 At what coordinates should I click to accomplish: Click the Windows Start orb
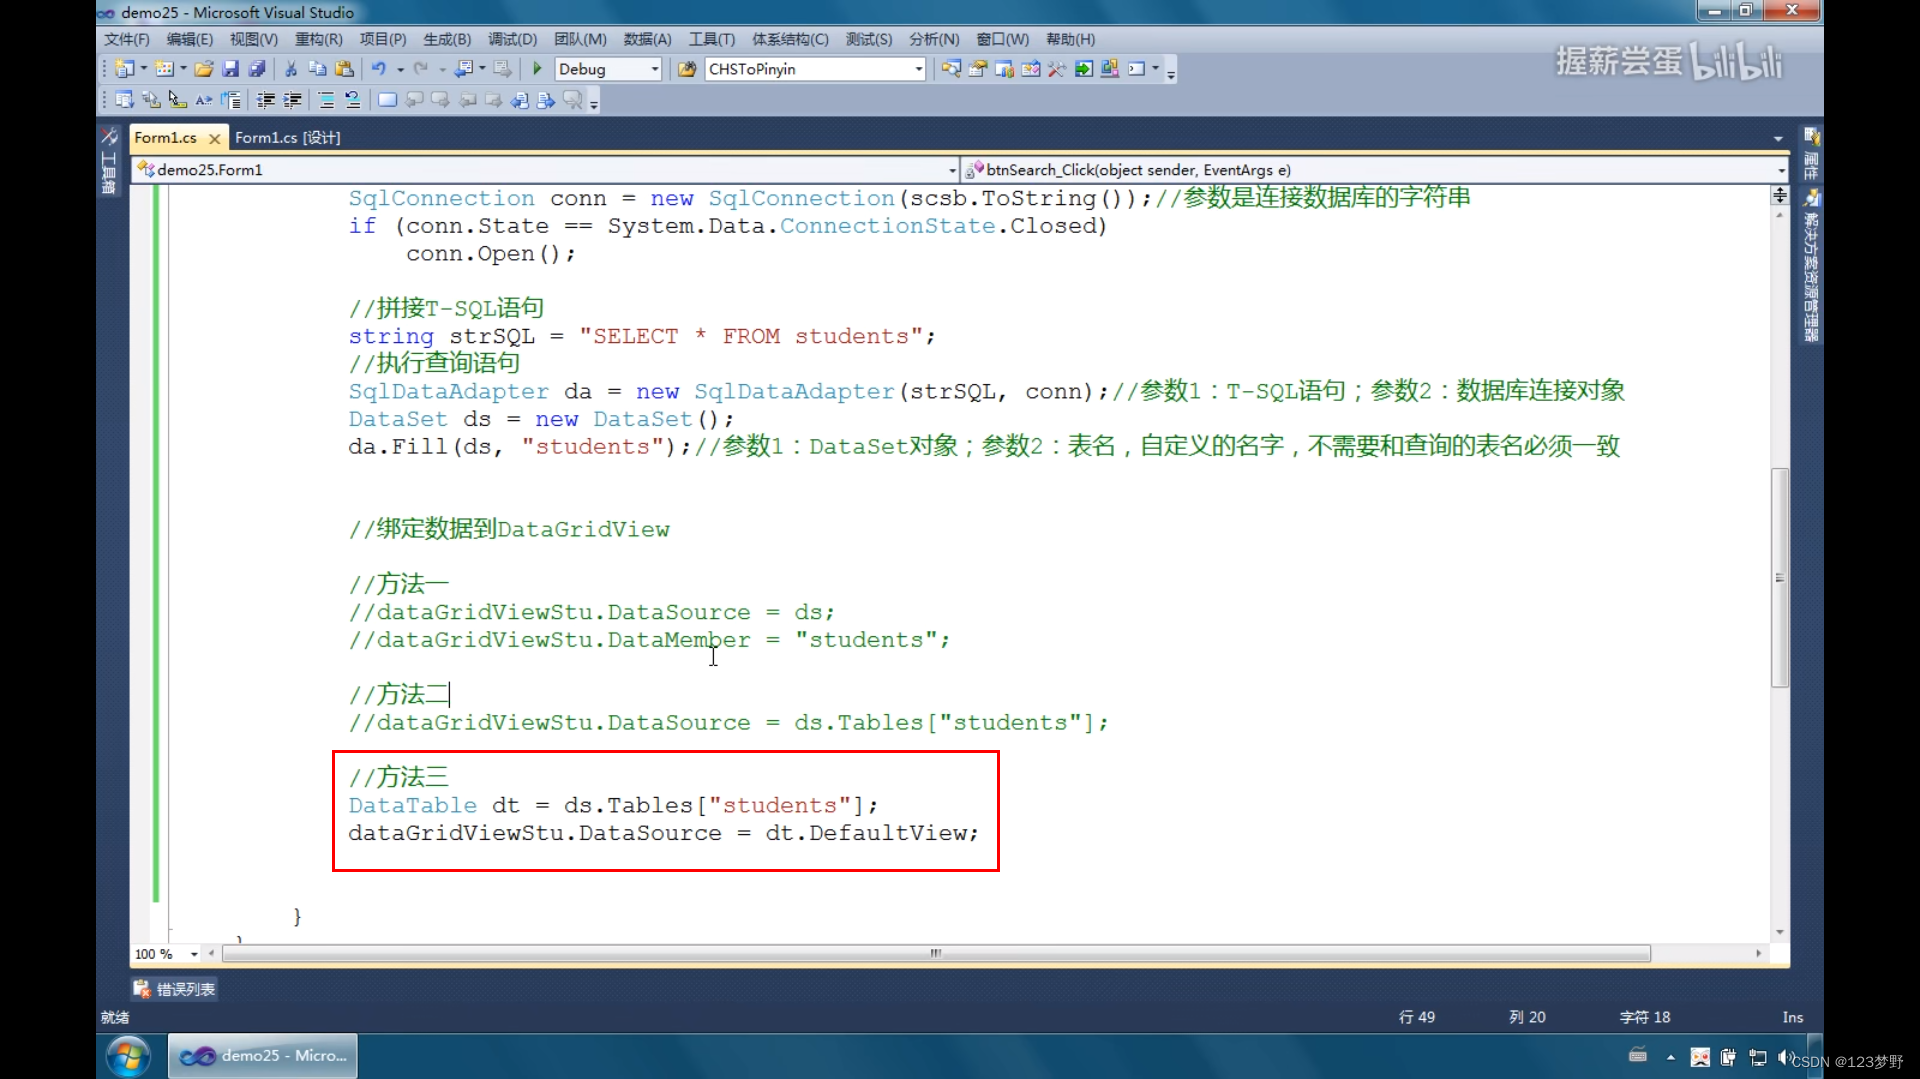[x=129, y=1056]
